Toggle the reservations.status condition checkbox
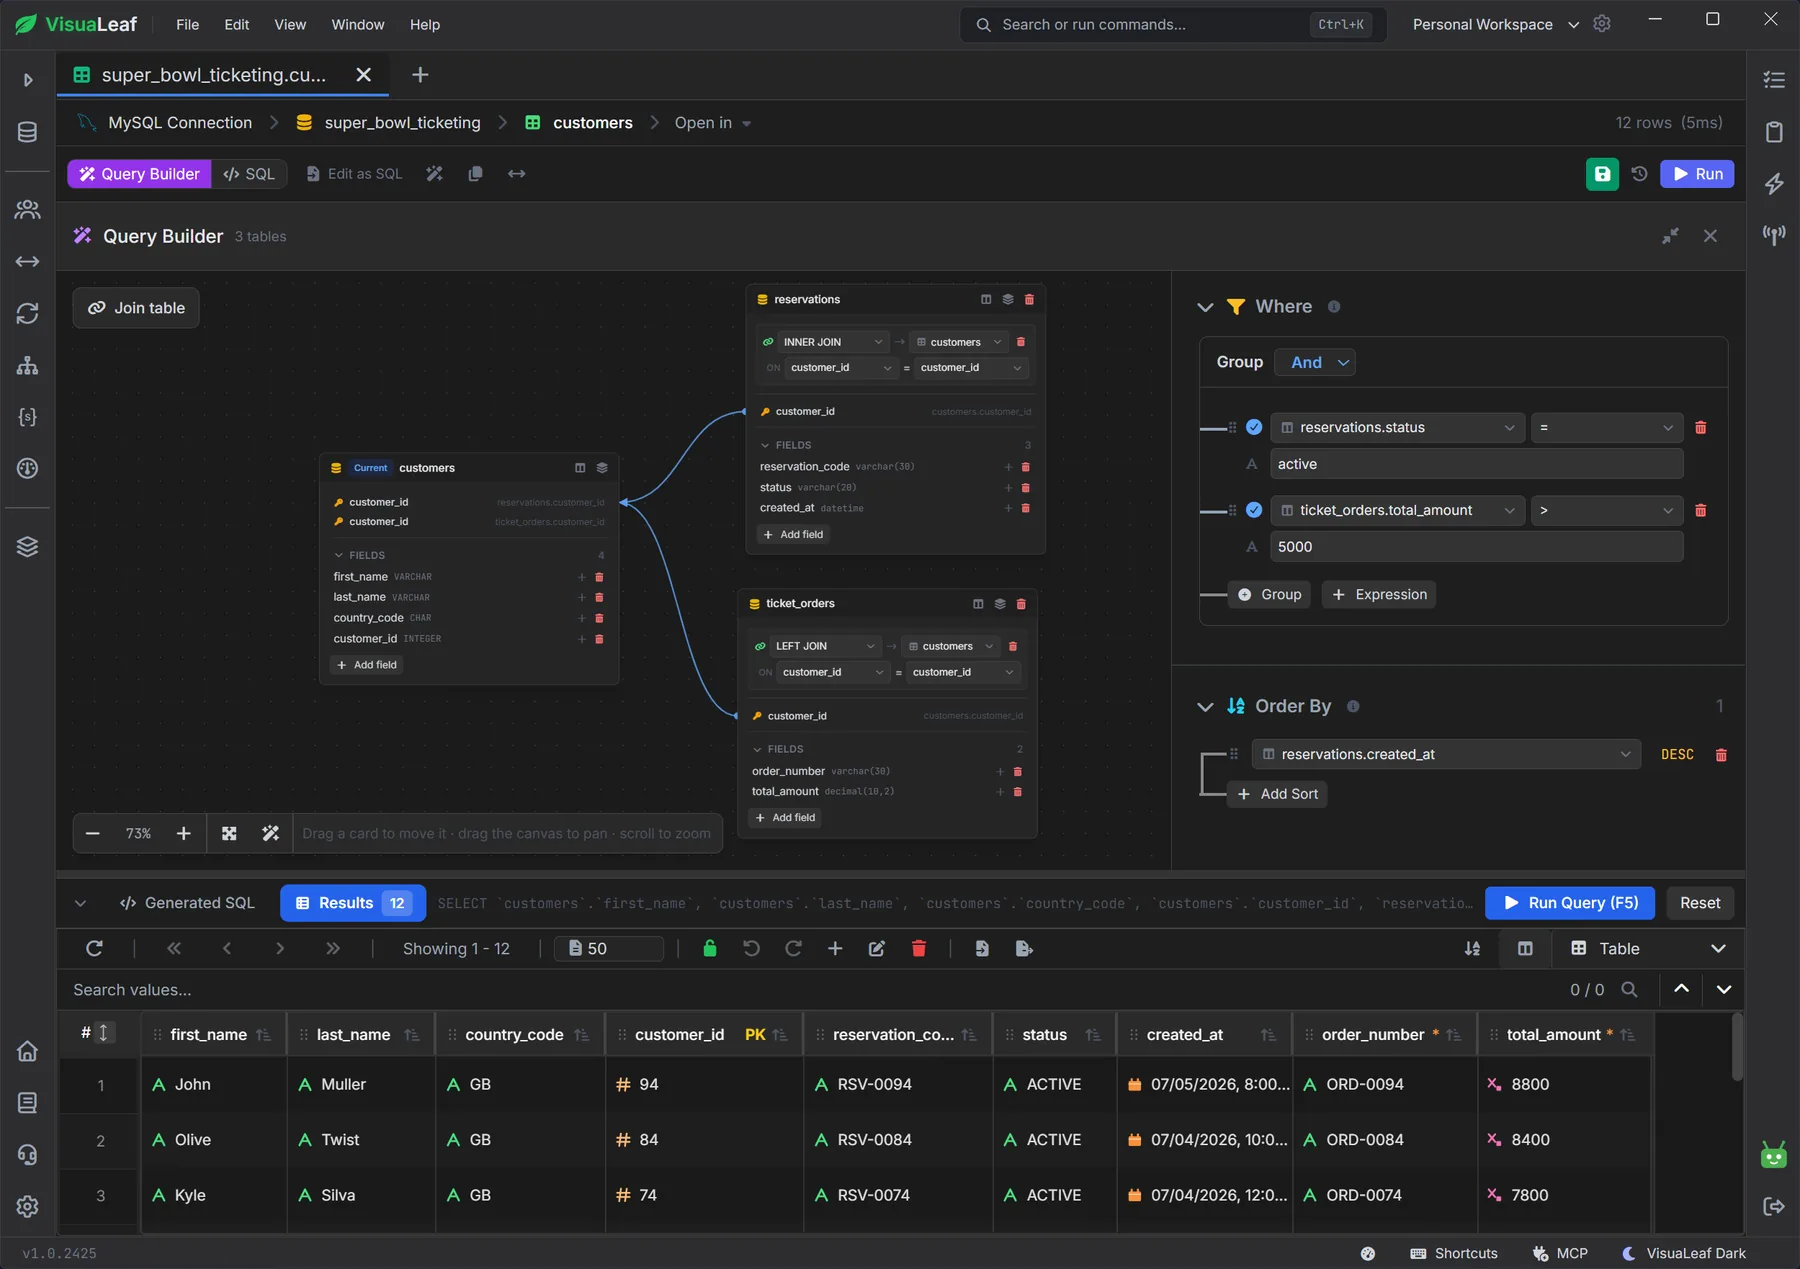The height and width of the screenshot is (1269, 1800). click(x=1254, y=428)
